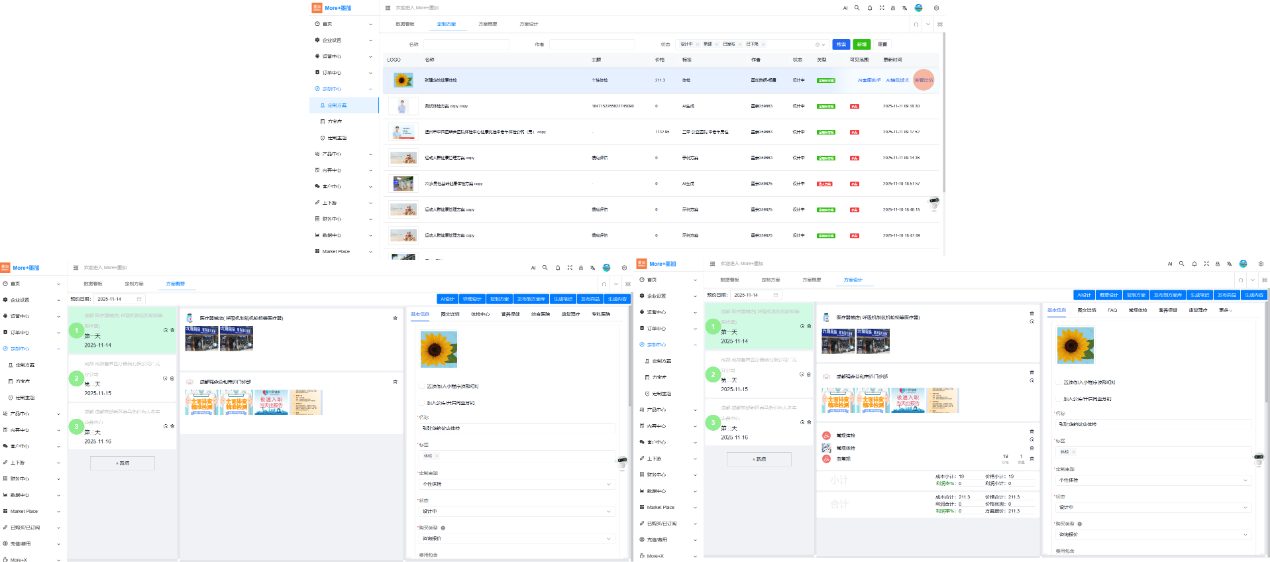Tick the first checkbox under the sunflower in the bottom-right window
This screenshot has width=1270, height=562.
[1059, 381]
